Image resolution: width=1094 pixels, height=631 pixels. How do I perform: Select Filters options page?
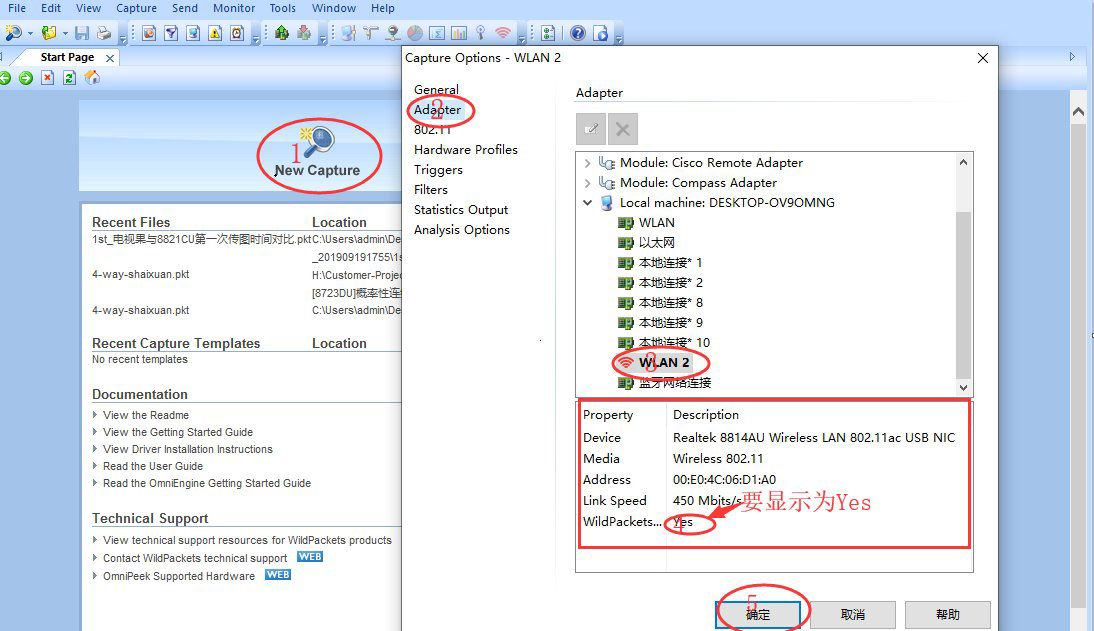[x=430, y=189]
